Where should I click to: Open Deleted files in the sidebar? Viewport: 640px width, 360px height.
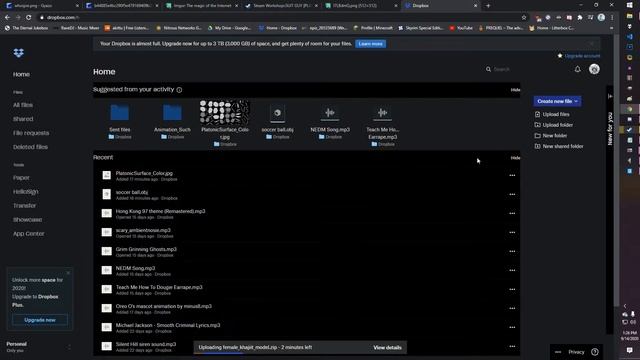(x=30, y=147)
